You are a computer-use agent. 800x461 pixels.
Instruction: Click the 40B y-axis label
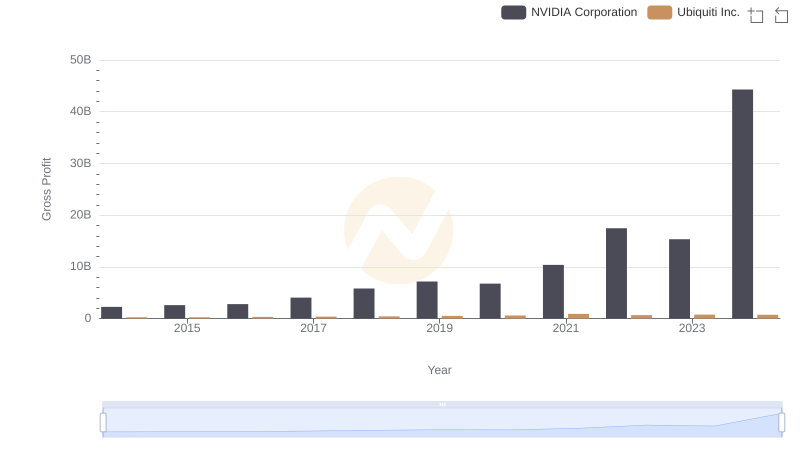[x=80, y=111]
